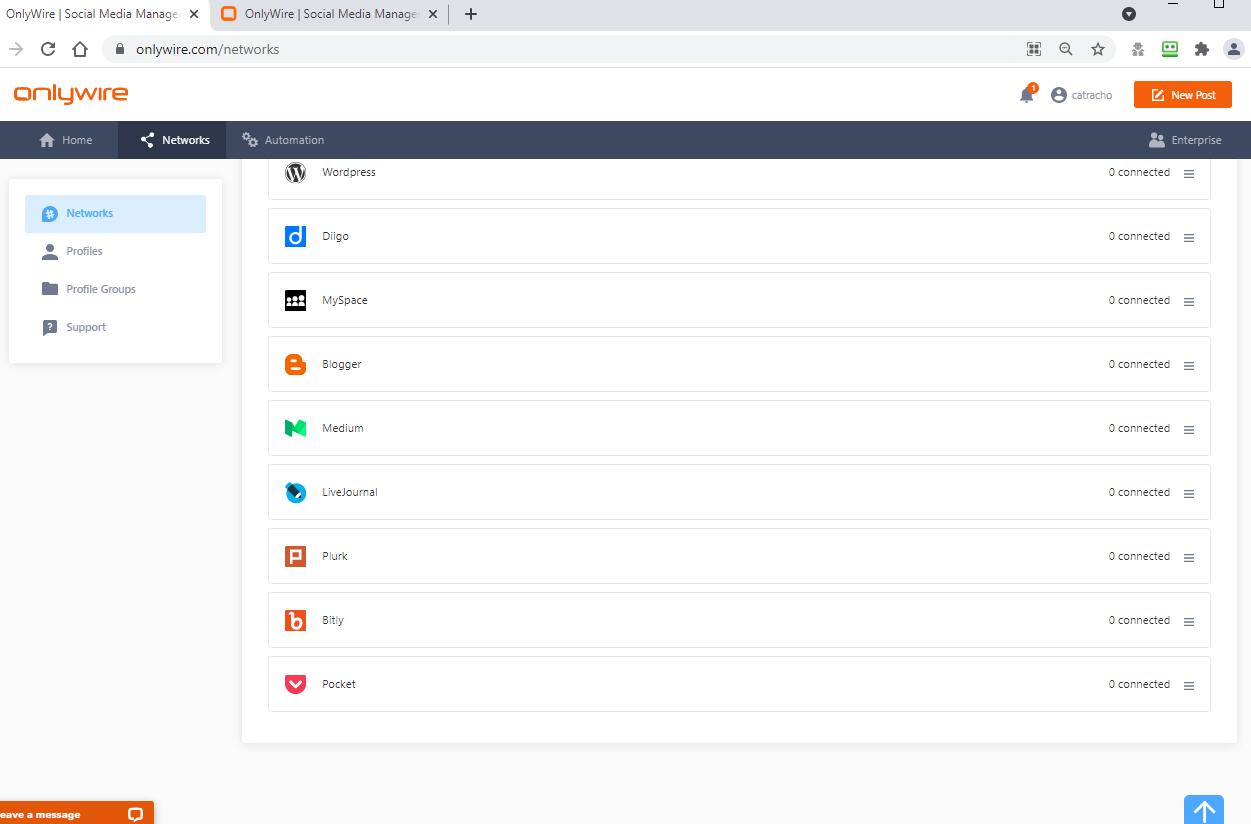Click the MySpace network icon

tap(295, 301)
